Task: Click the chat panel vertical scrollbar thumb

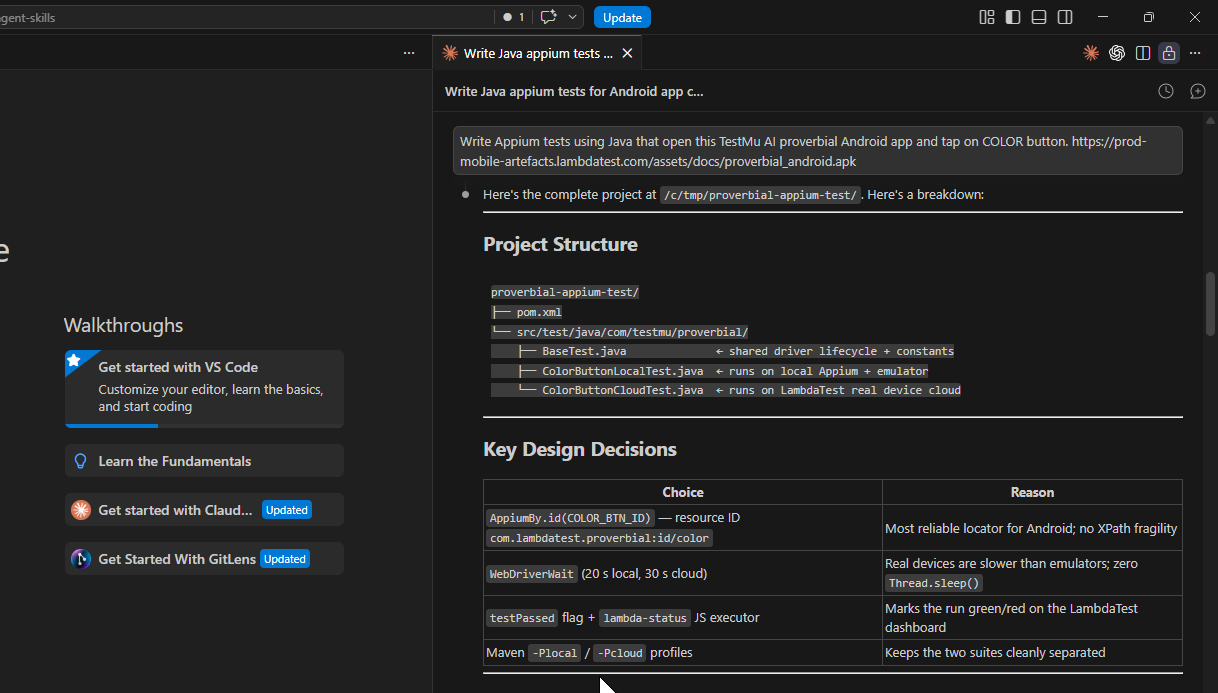Action: pyautogui.click(x=1211, y=304)
